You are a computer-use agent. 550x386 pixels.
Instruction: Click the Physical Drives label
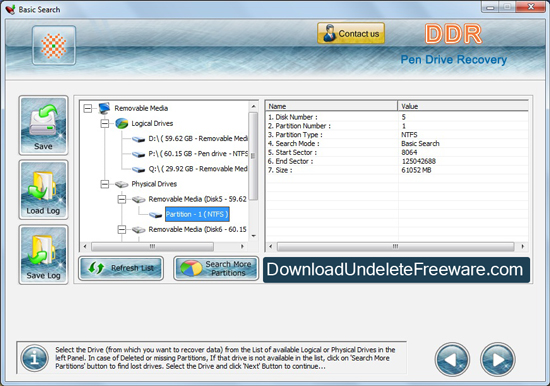coord(154,184)
